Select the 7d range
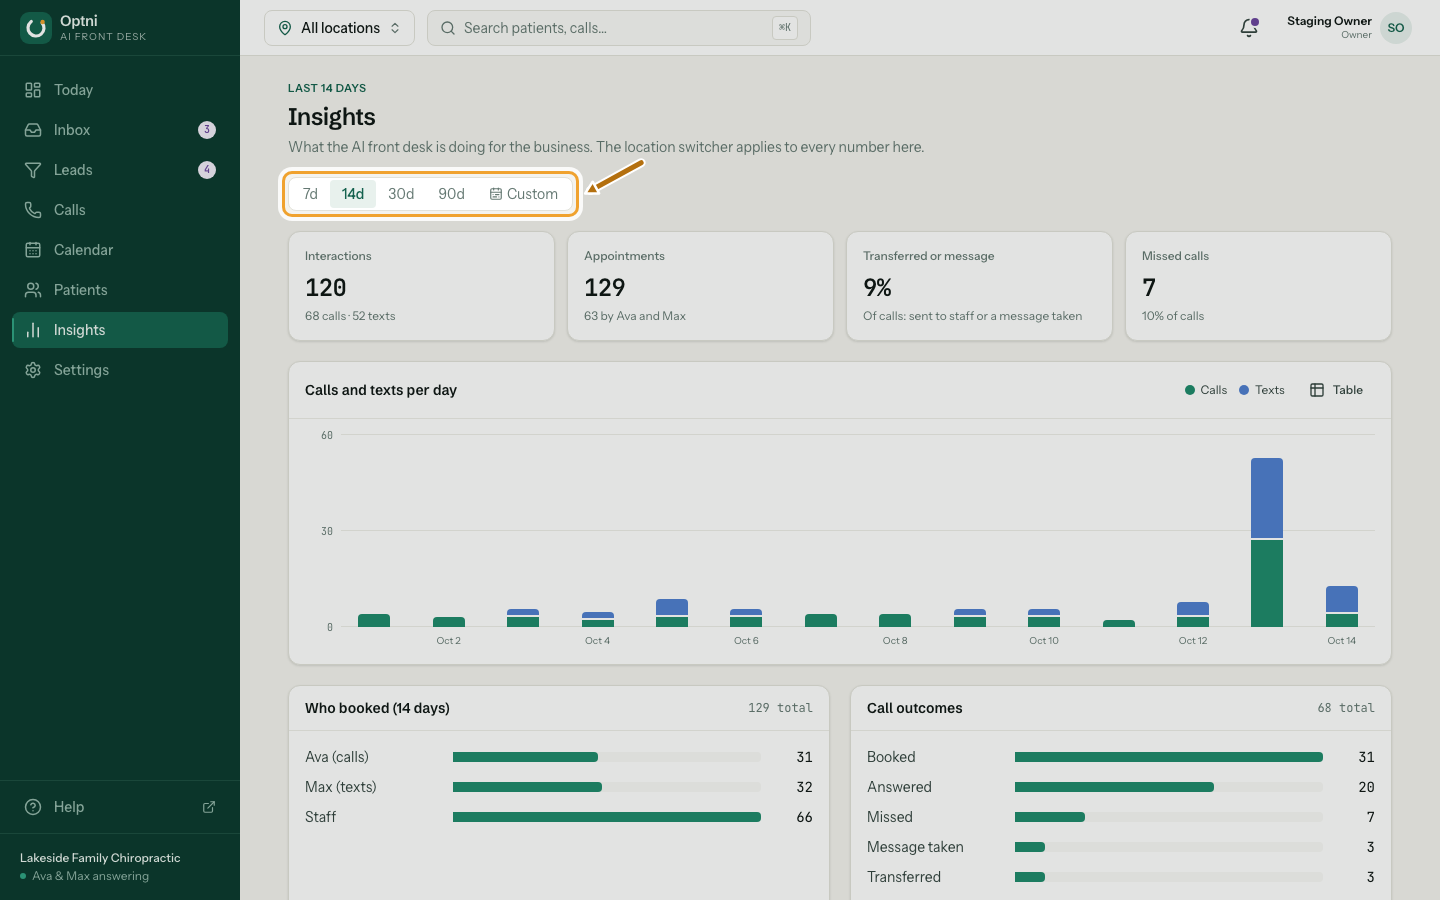This screenshot has height=900, width=1440. (x=310, y=194)
